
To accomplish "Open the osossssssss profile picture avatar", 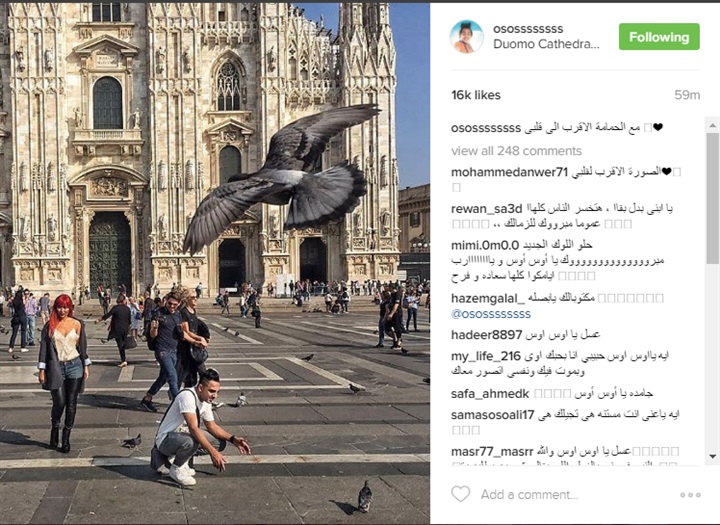I will point(467,36).
